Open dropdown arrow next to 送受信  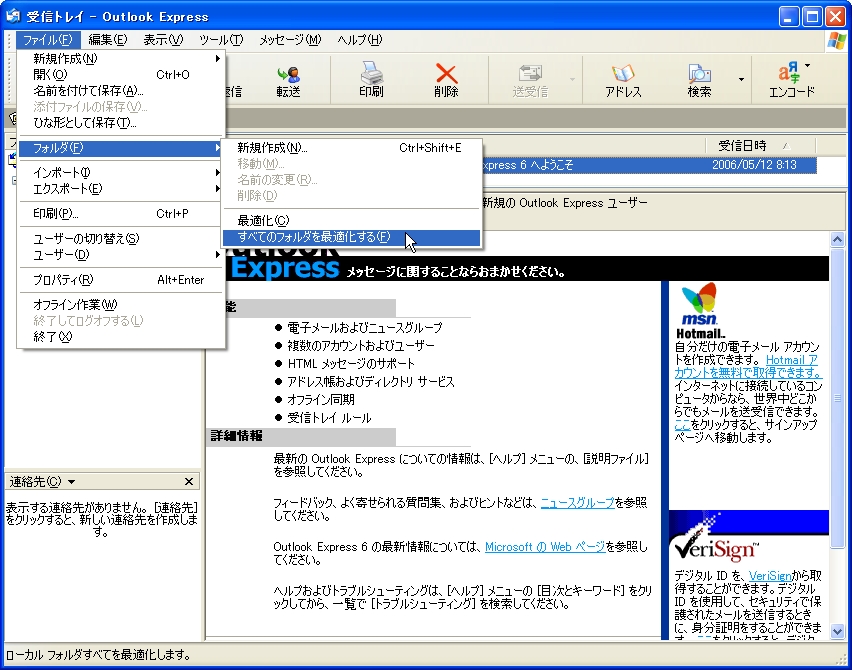click(x=572, y=79)
